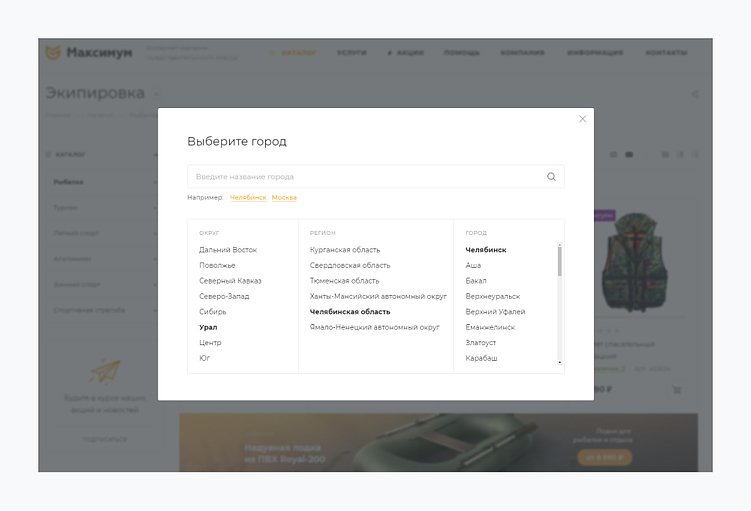Viewport: 751px width, 511px height.
Task: Pick city Верхнеуральск
Action: tap(492, 296)
